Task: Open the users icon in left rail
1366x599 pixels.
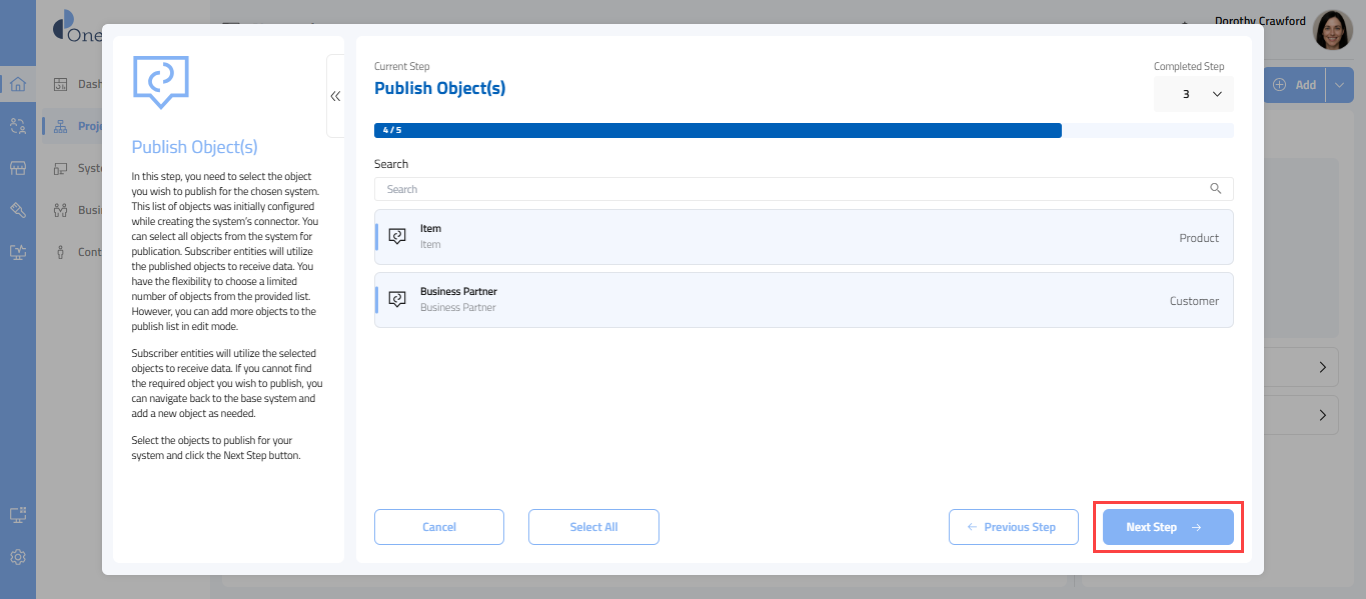Action: click(x=18, y=126)
